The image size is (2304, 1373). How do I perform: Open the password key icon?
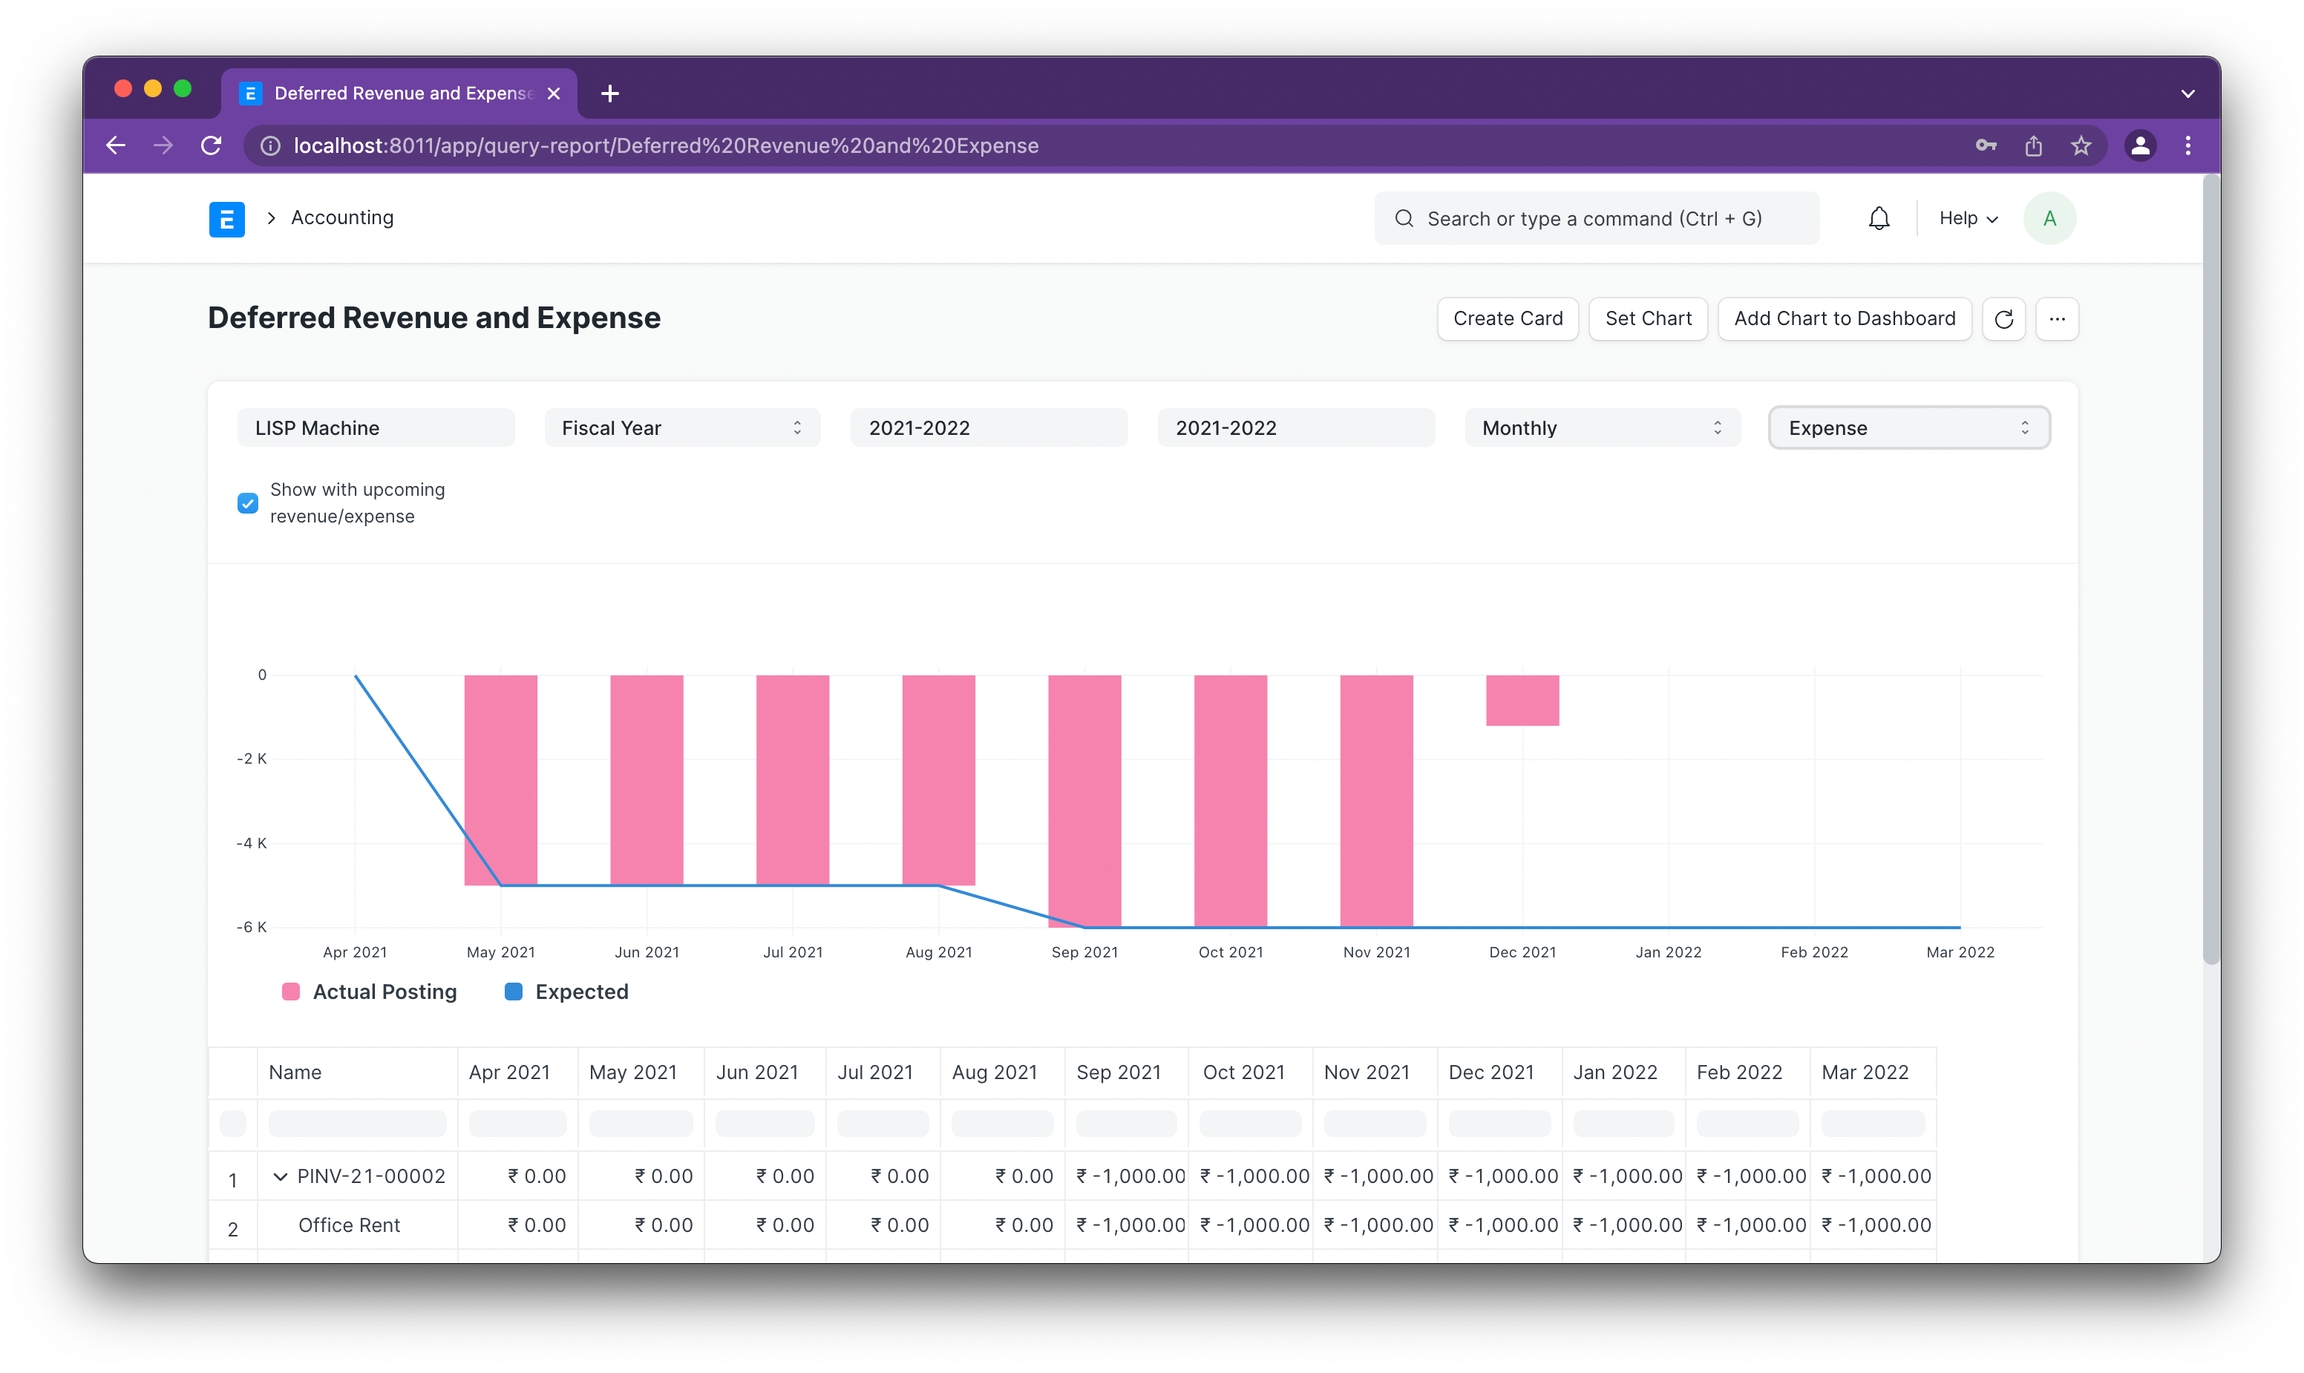pyautogui.click(x=1985, y=146)
